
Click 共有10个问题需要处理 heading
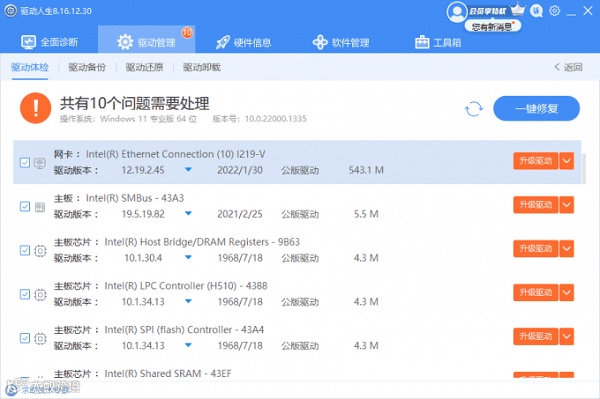click(135, 103)
